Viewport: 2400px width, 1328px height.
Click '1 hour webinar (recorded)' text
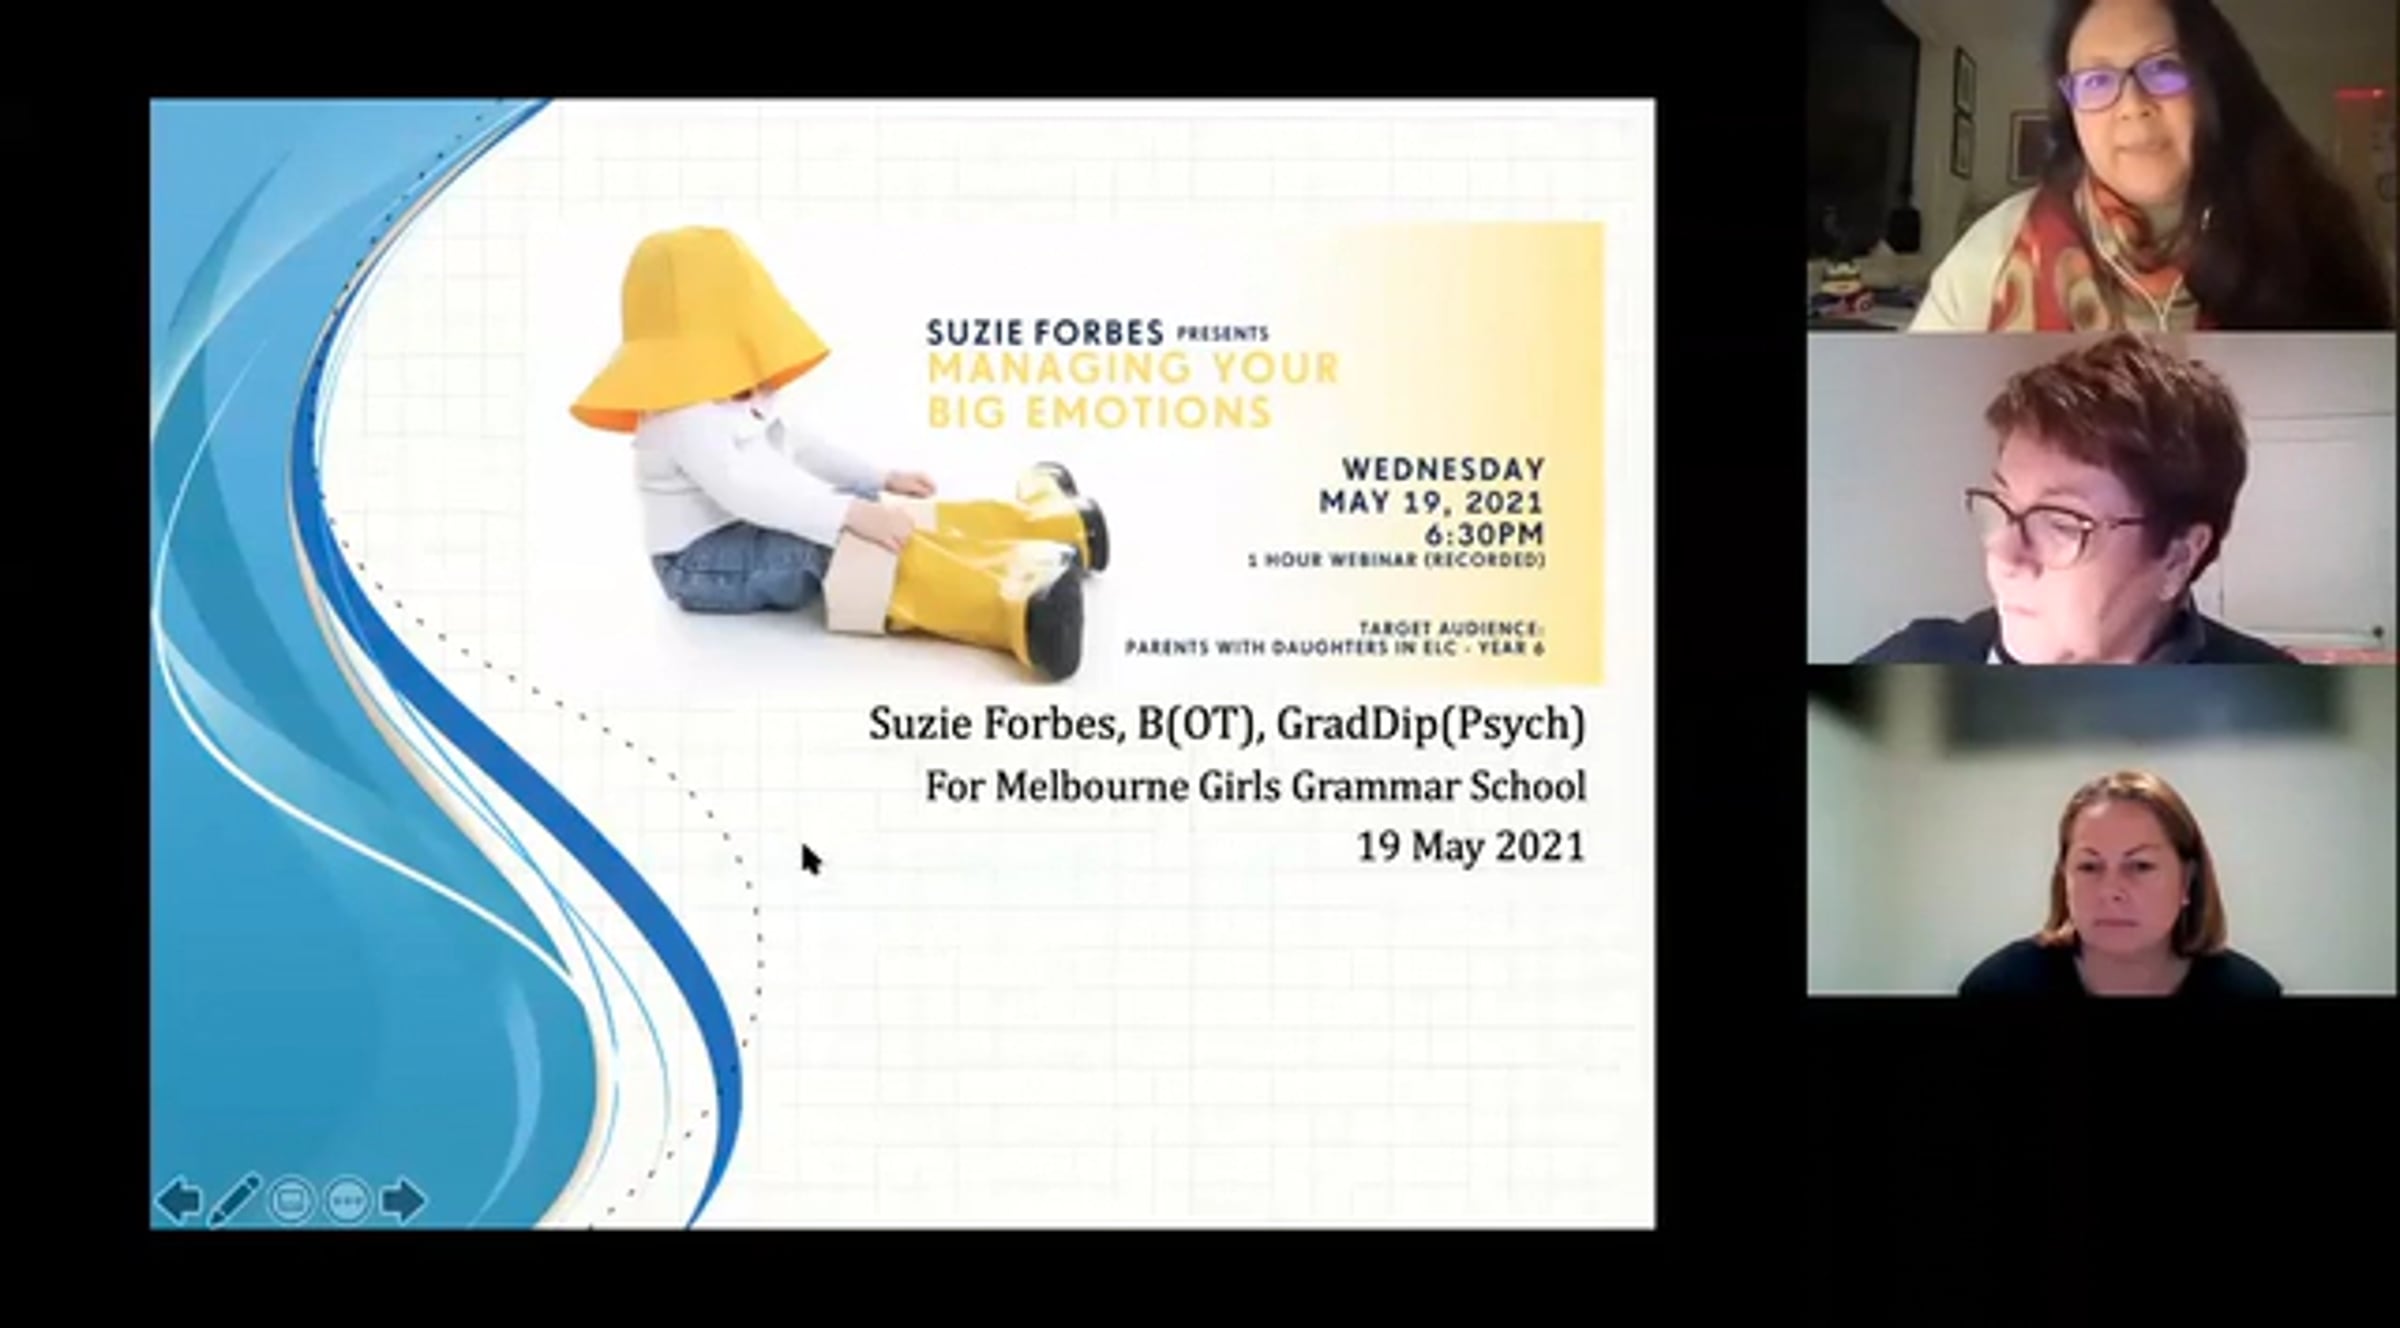pos(1396,560)
